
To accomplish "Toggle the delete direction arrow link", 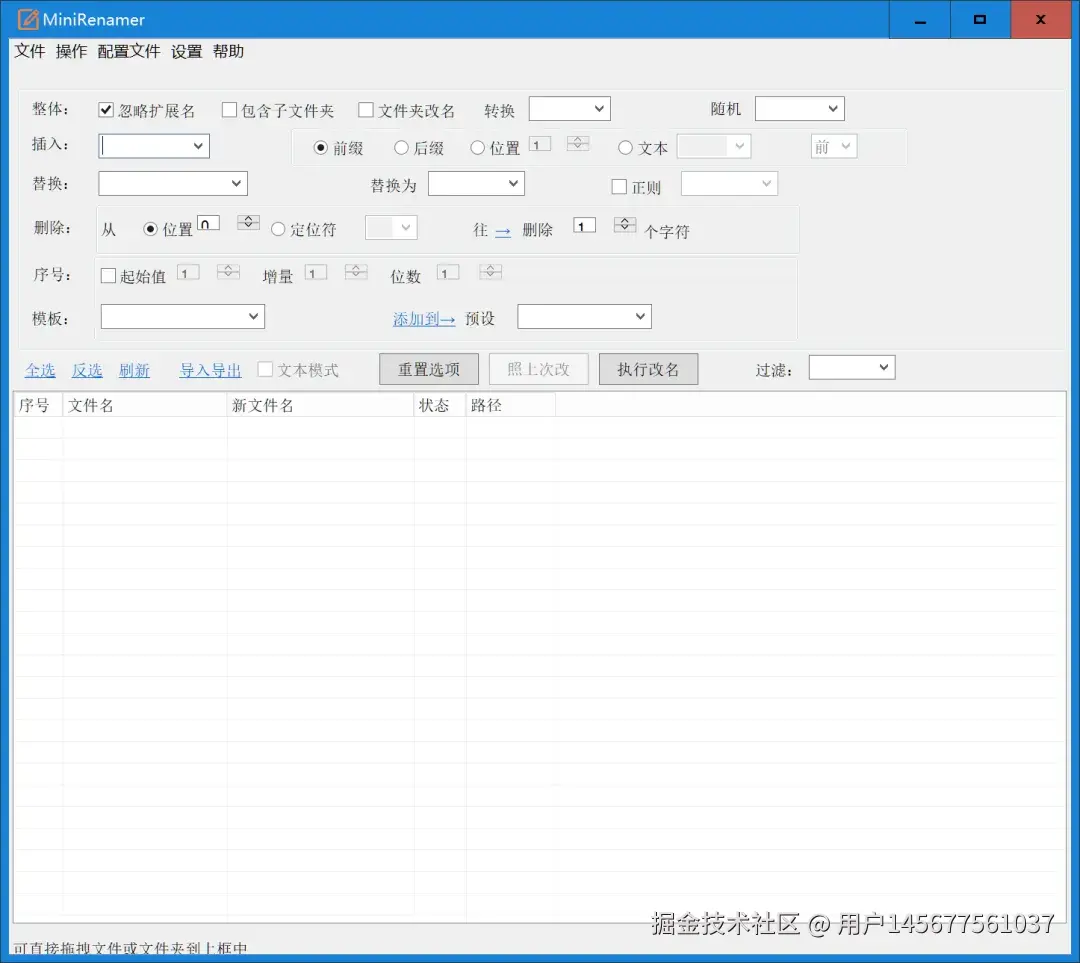I will (x=503, y=231).
